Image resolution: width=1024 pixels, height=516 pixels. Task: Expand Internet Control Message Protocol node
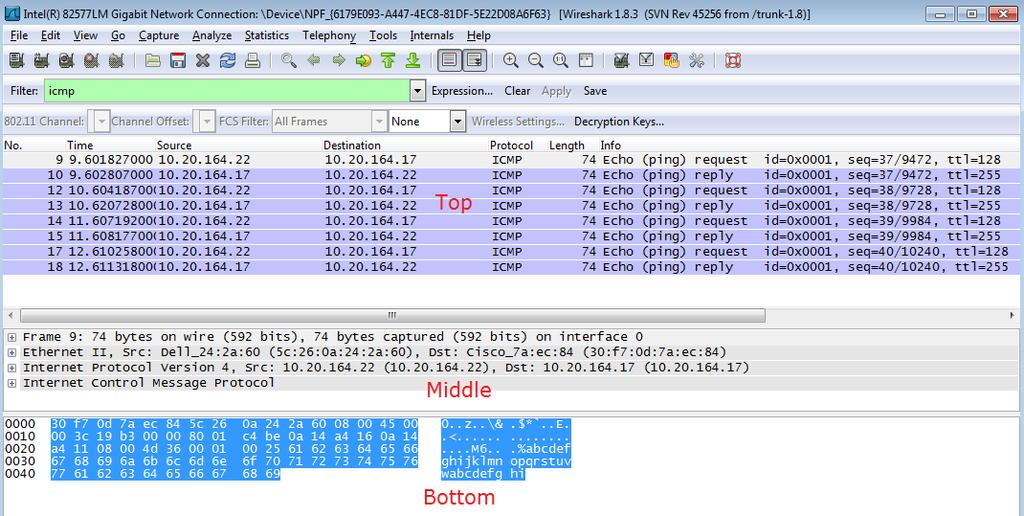[x=12, y=383]
